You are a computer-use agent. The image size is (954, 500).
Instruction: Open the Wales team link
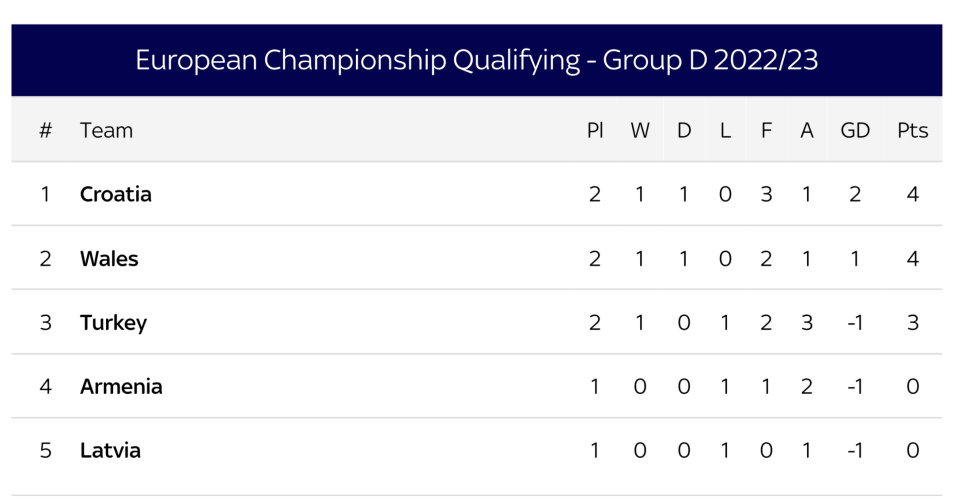point(109,258)
